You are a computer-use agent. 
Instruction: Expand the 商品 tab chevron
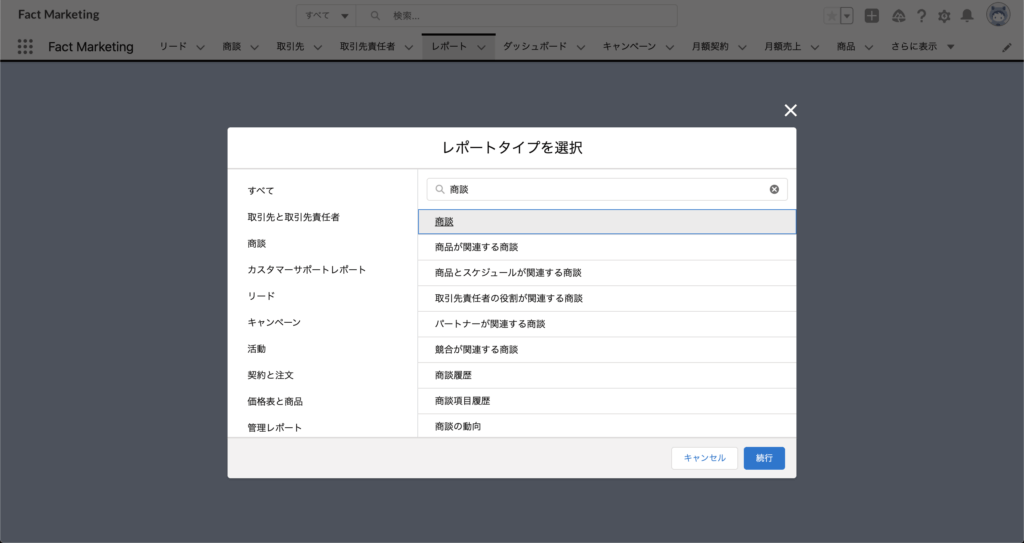coord(869,47)
